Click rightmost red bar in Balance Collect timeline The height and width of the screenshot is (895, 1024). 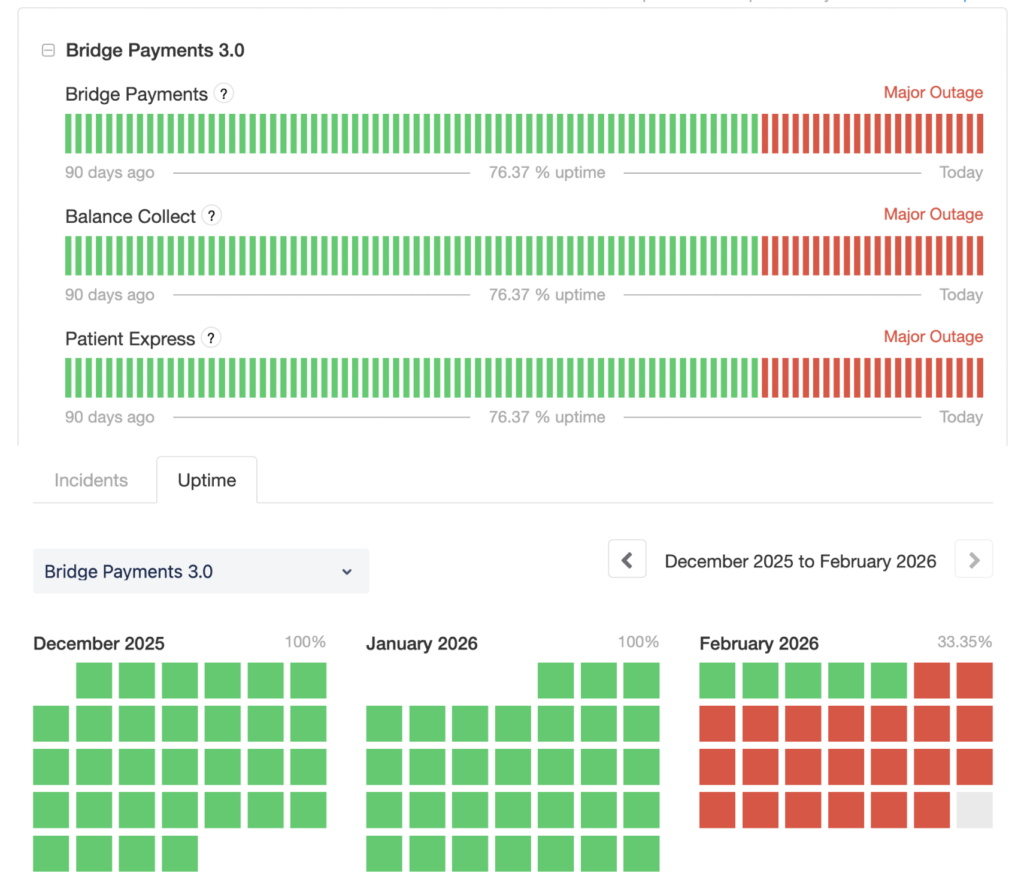pos(980,256)
